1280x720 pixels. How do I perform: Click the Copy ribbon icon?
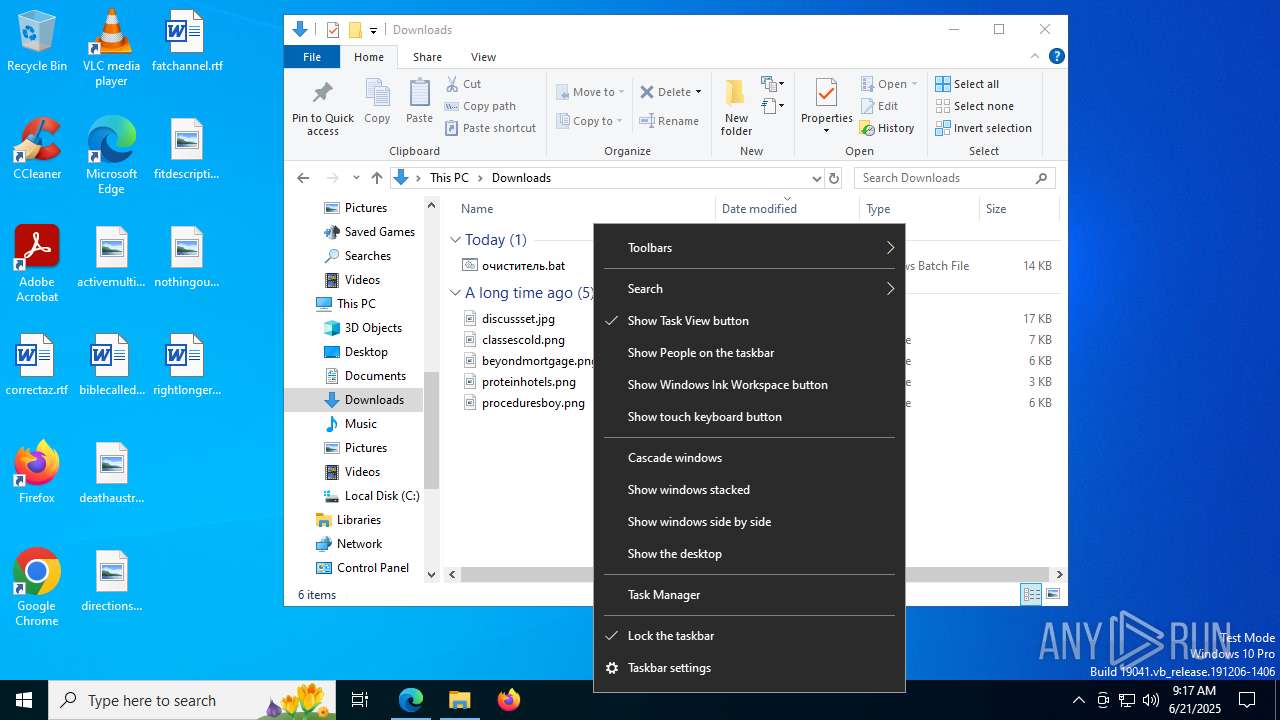[377, 101]
